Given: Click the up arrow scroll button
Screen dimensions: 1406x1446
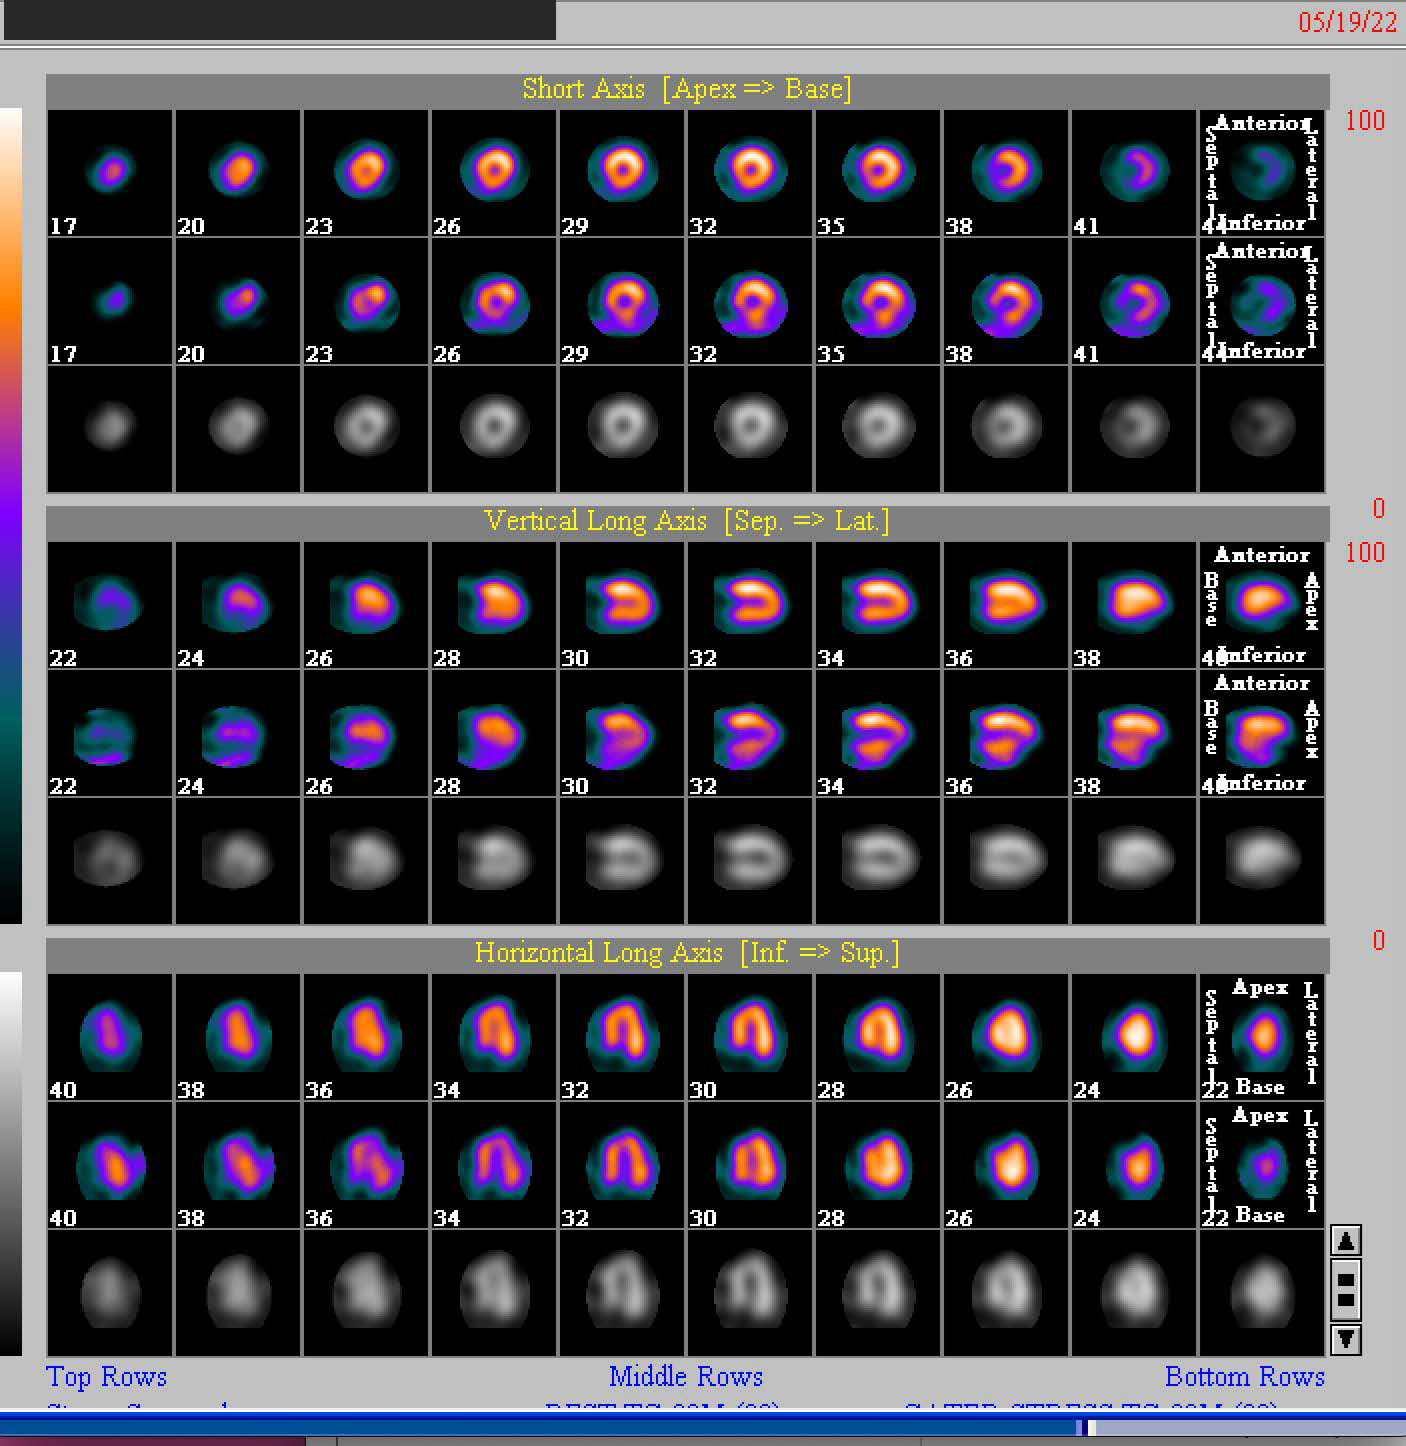Looking at the screenshot, I should pyautogui.click(x=1346, y=1241).
